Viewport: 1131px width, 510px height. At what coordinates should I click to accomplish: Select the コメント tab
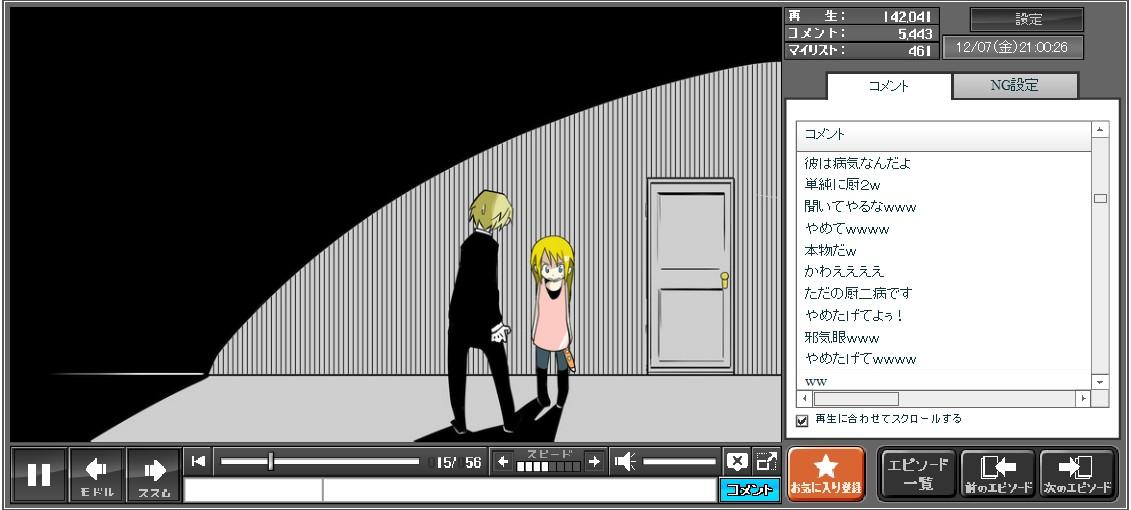click(x=888, y=86)
